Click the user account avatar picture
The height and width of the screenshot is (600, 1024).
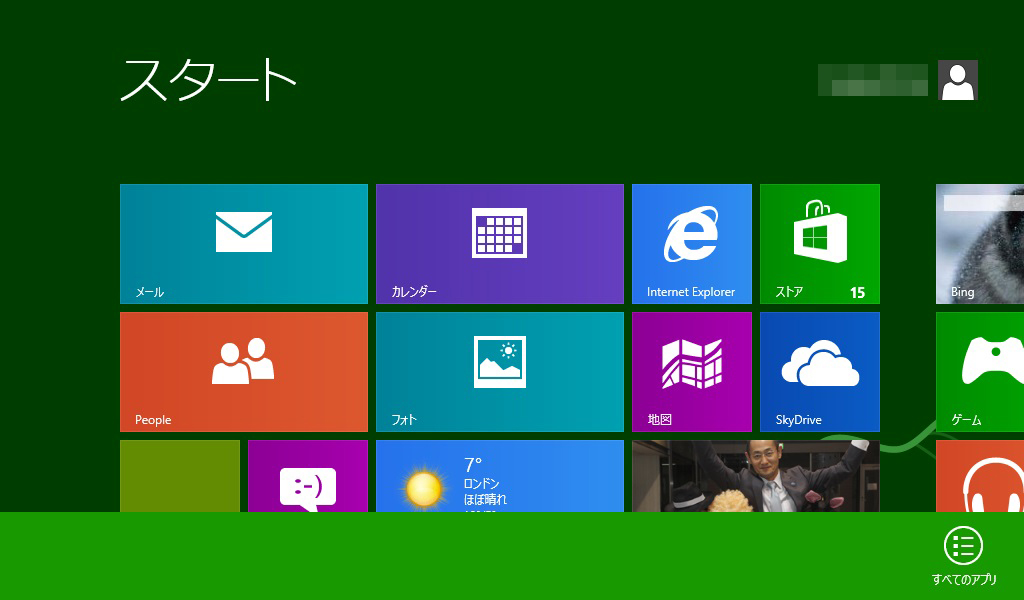pyautogui.click(x=957, y=80)
